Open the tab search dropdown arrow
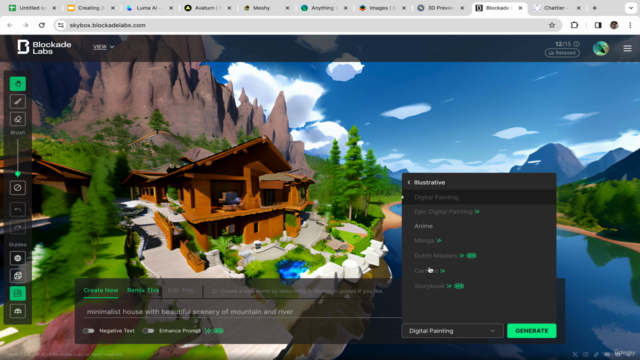 pos(631,8)
